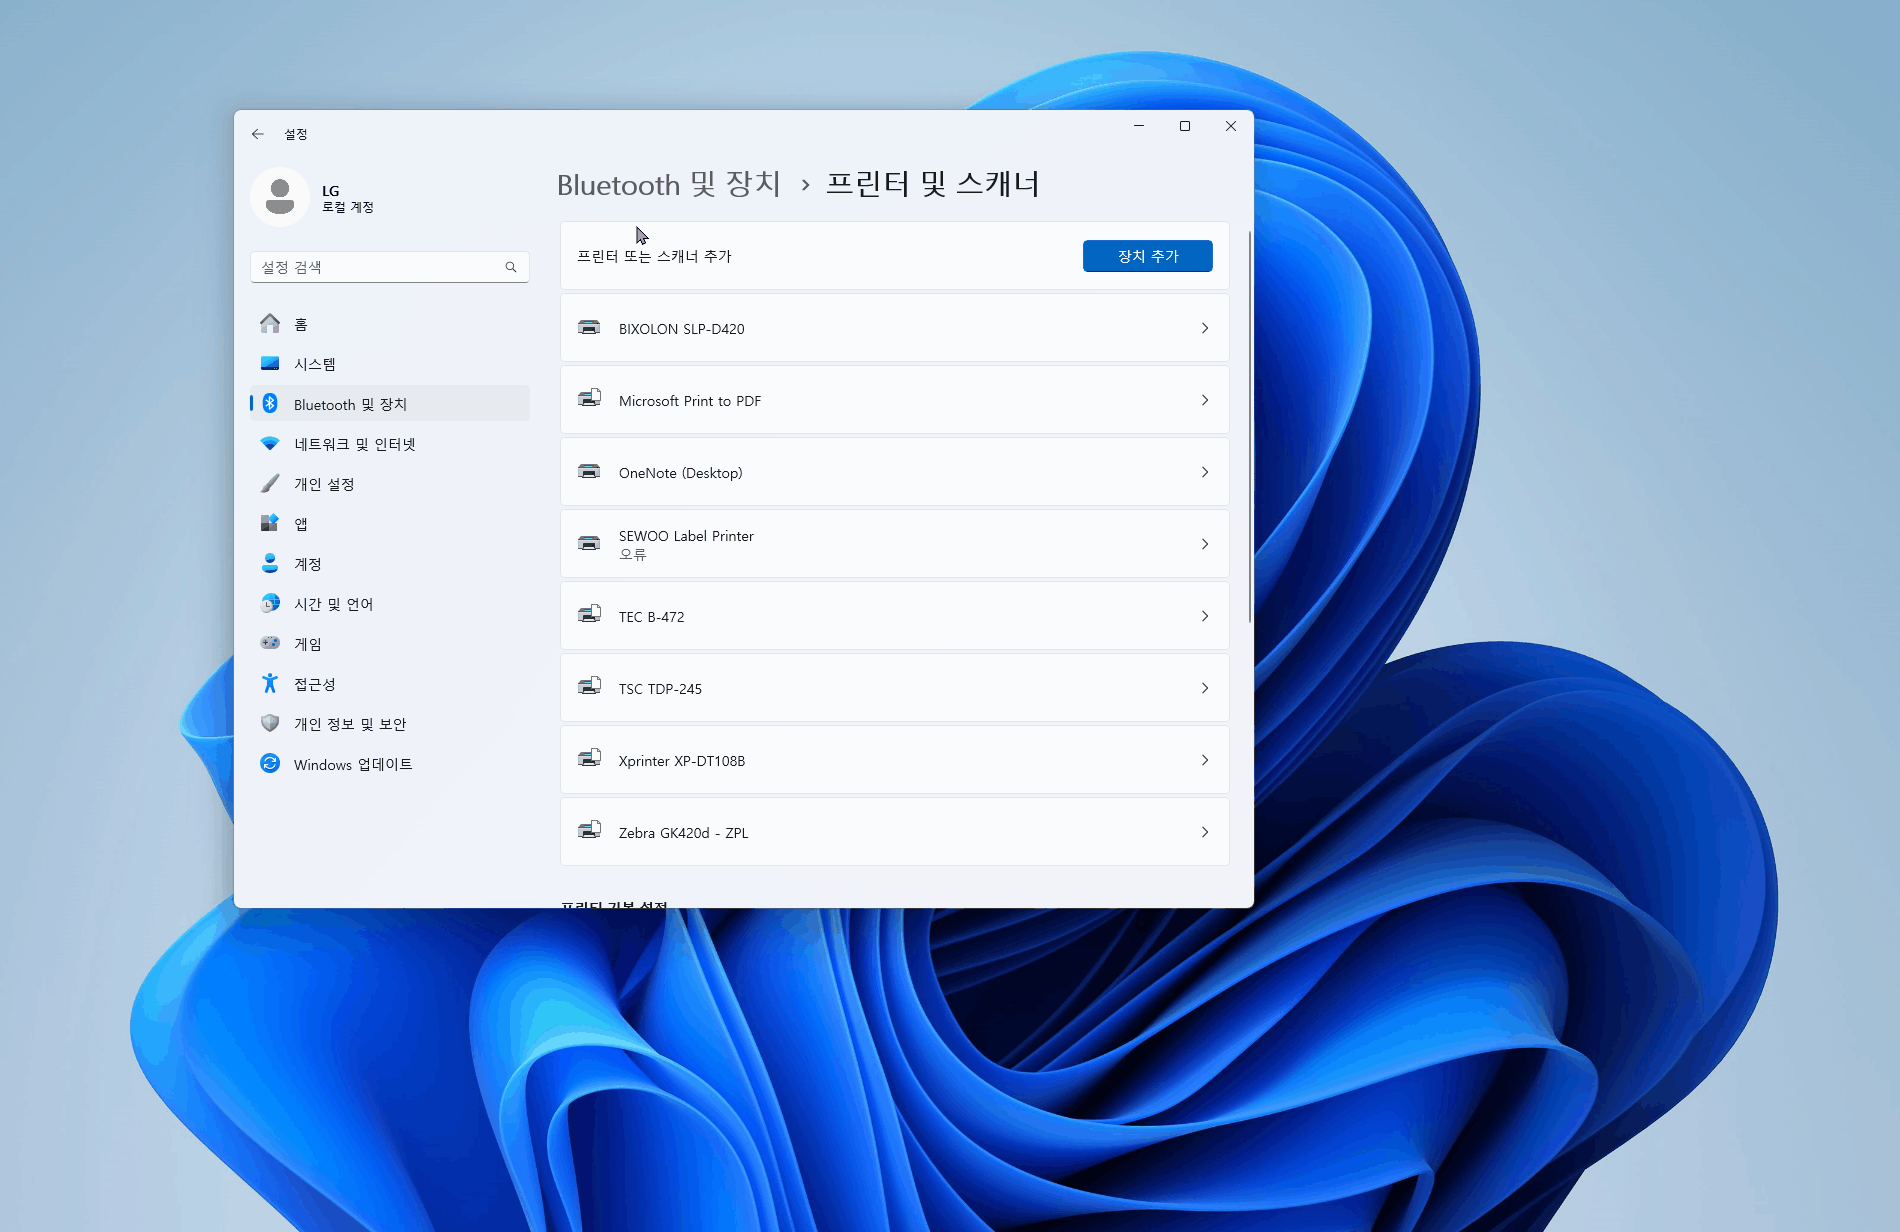Open the 접근성 settings section

point(390,684)
